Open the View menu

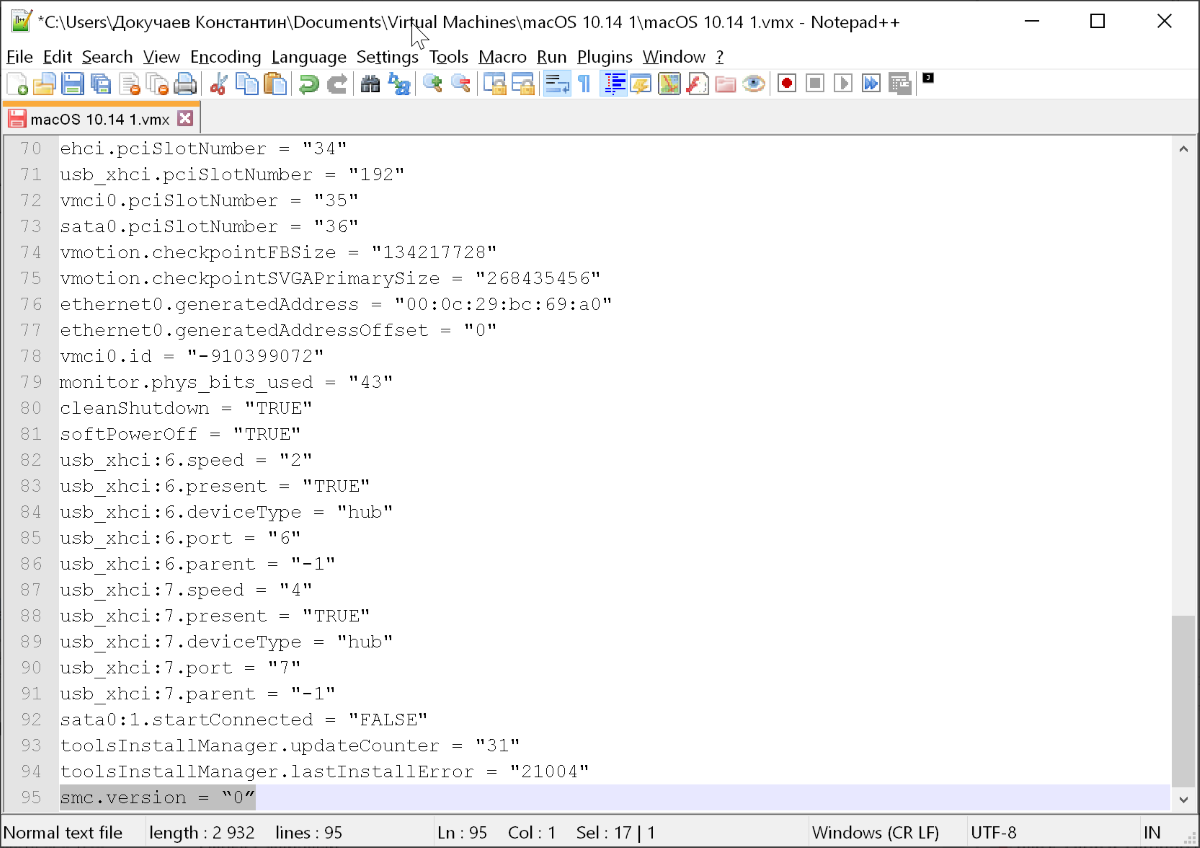pos(161,57)
